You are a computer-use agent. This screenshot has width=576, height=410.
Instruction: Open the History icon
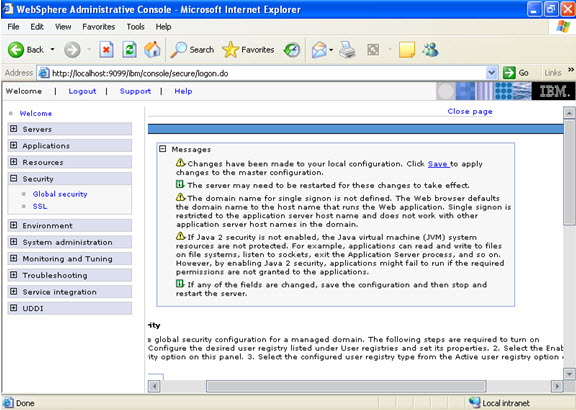coord(292,50)
